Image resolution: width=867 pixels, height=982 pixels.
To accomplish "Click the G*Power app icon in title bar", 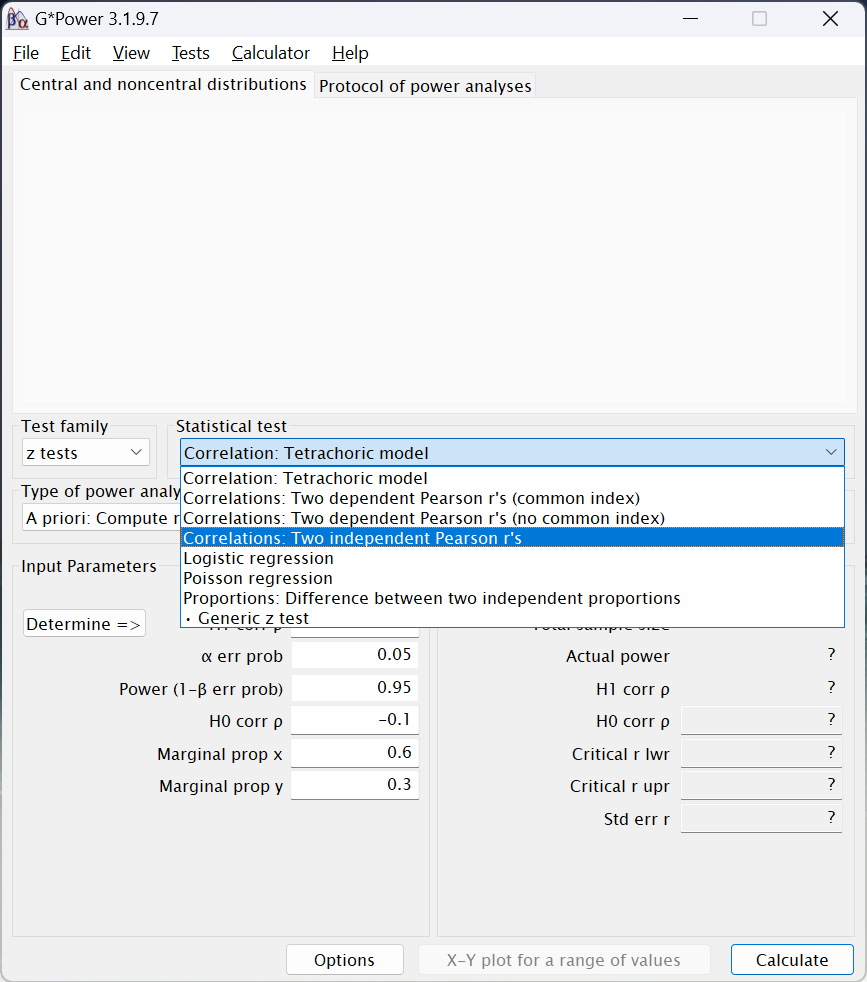I will (x=17, y=19).
